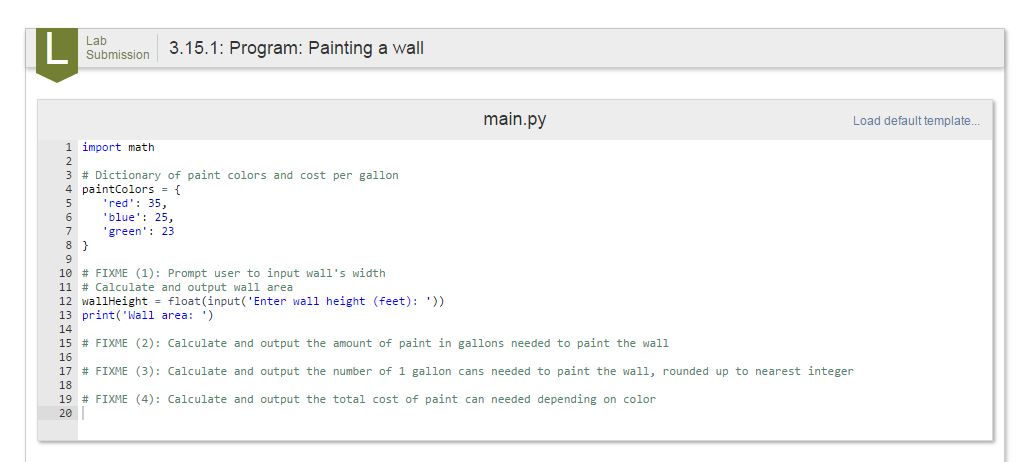Place cursor on the 'red': 35 entry
1023x462 pixels.
click(x=135, y=203)
